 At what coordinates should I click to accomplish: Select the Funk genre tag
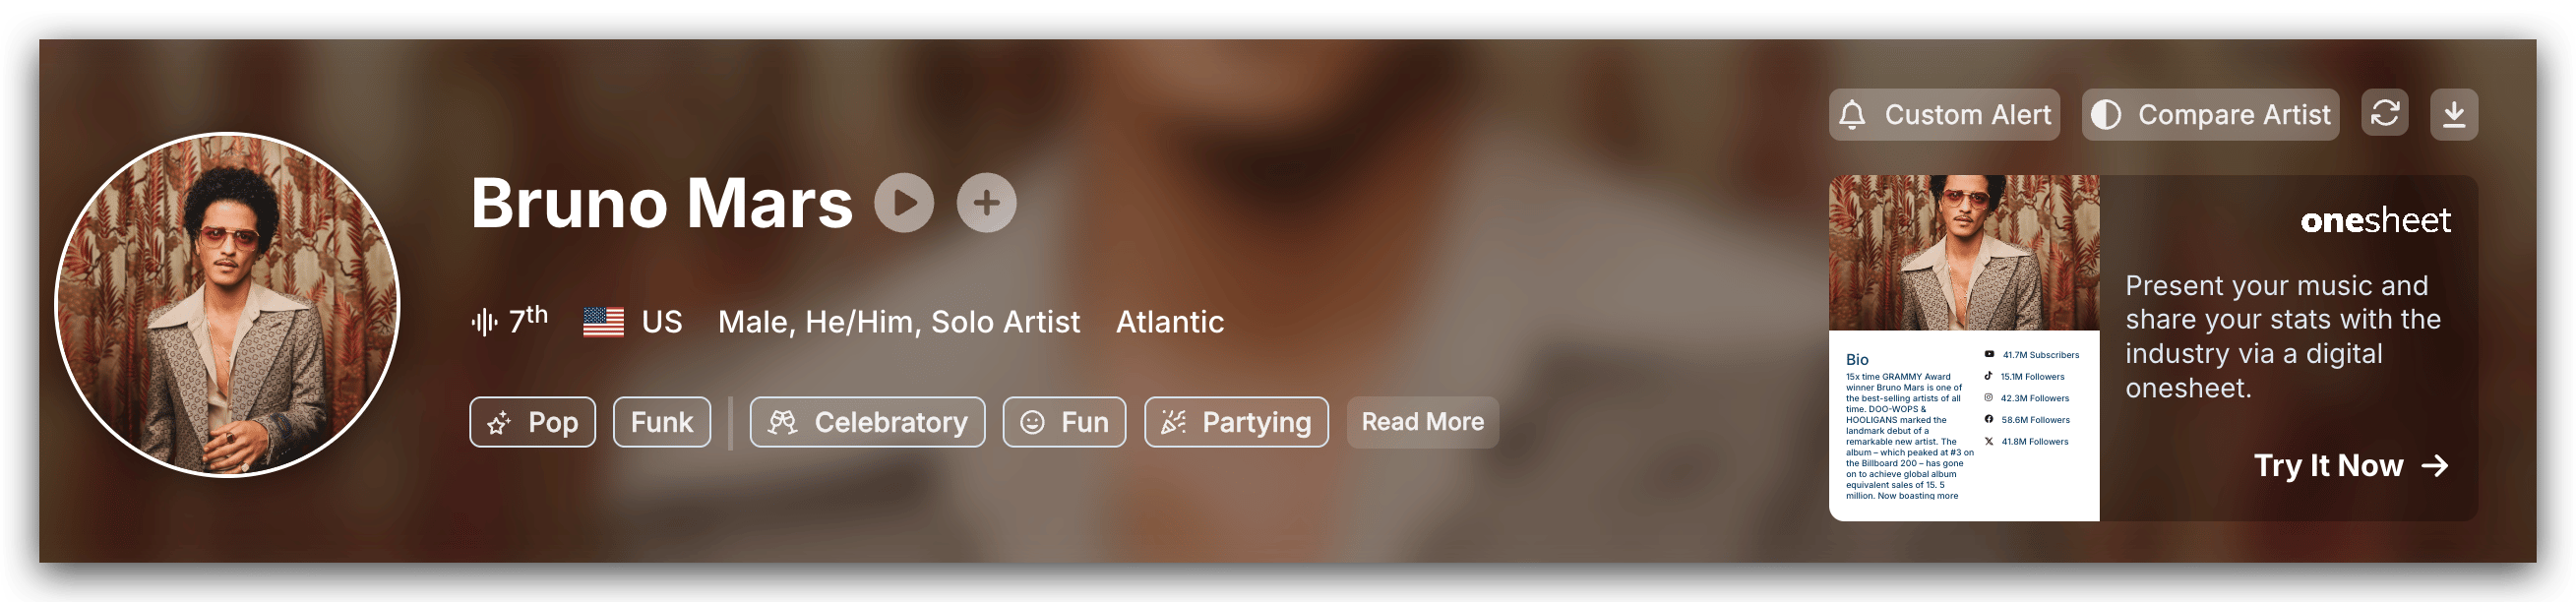[x=661, y=422]
